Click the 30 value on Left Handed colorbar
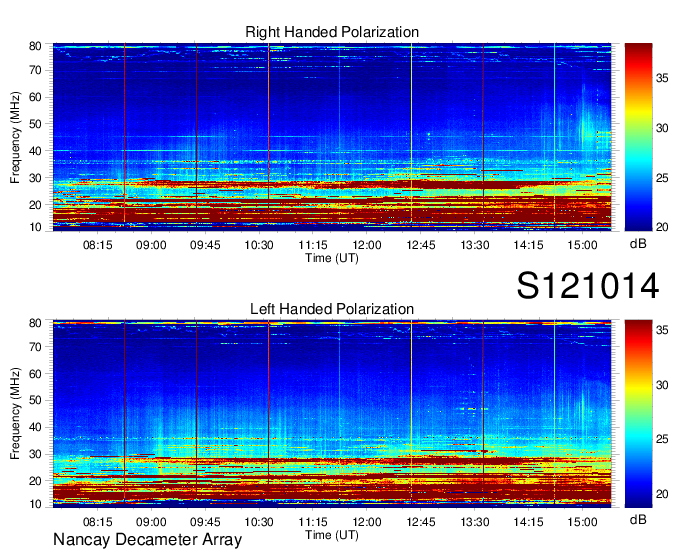This screenshot has height=552, width=680. (662, 385)
